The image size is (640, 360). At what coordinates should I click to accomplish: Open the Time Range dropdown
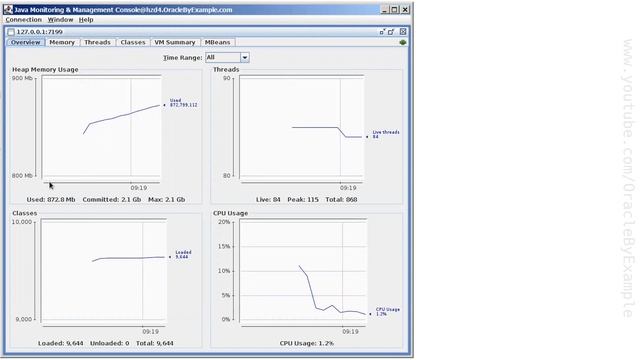pyautogui.click(x=227, y=58)
